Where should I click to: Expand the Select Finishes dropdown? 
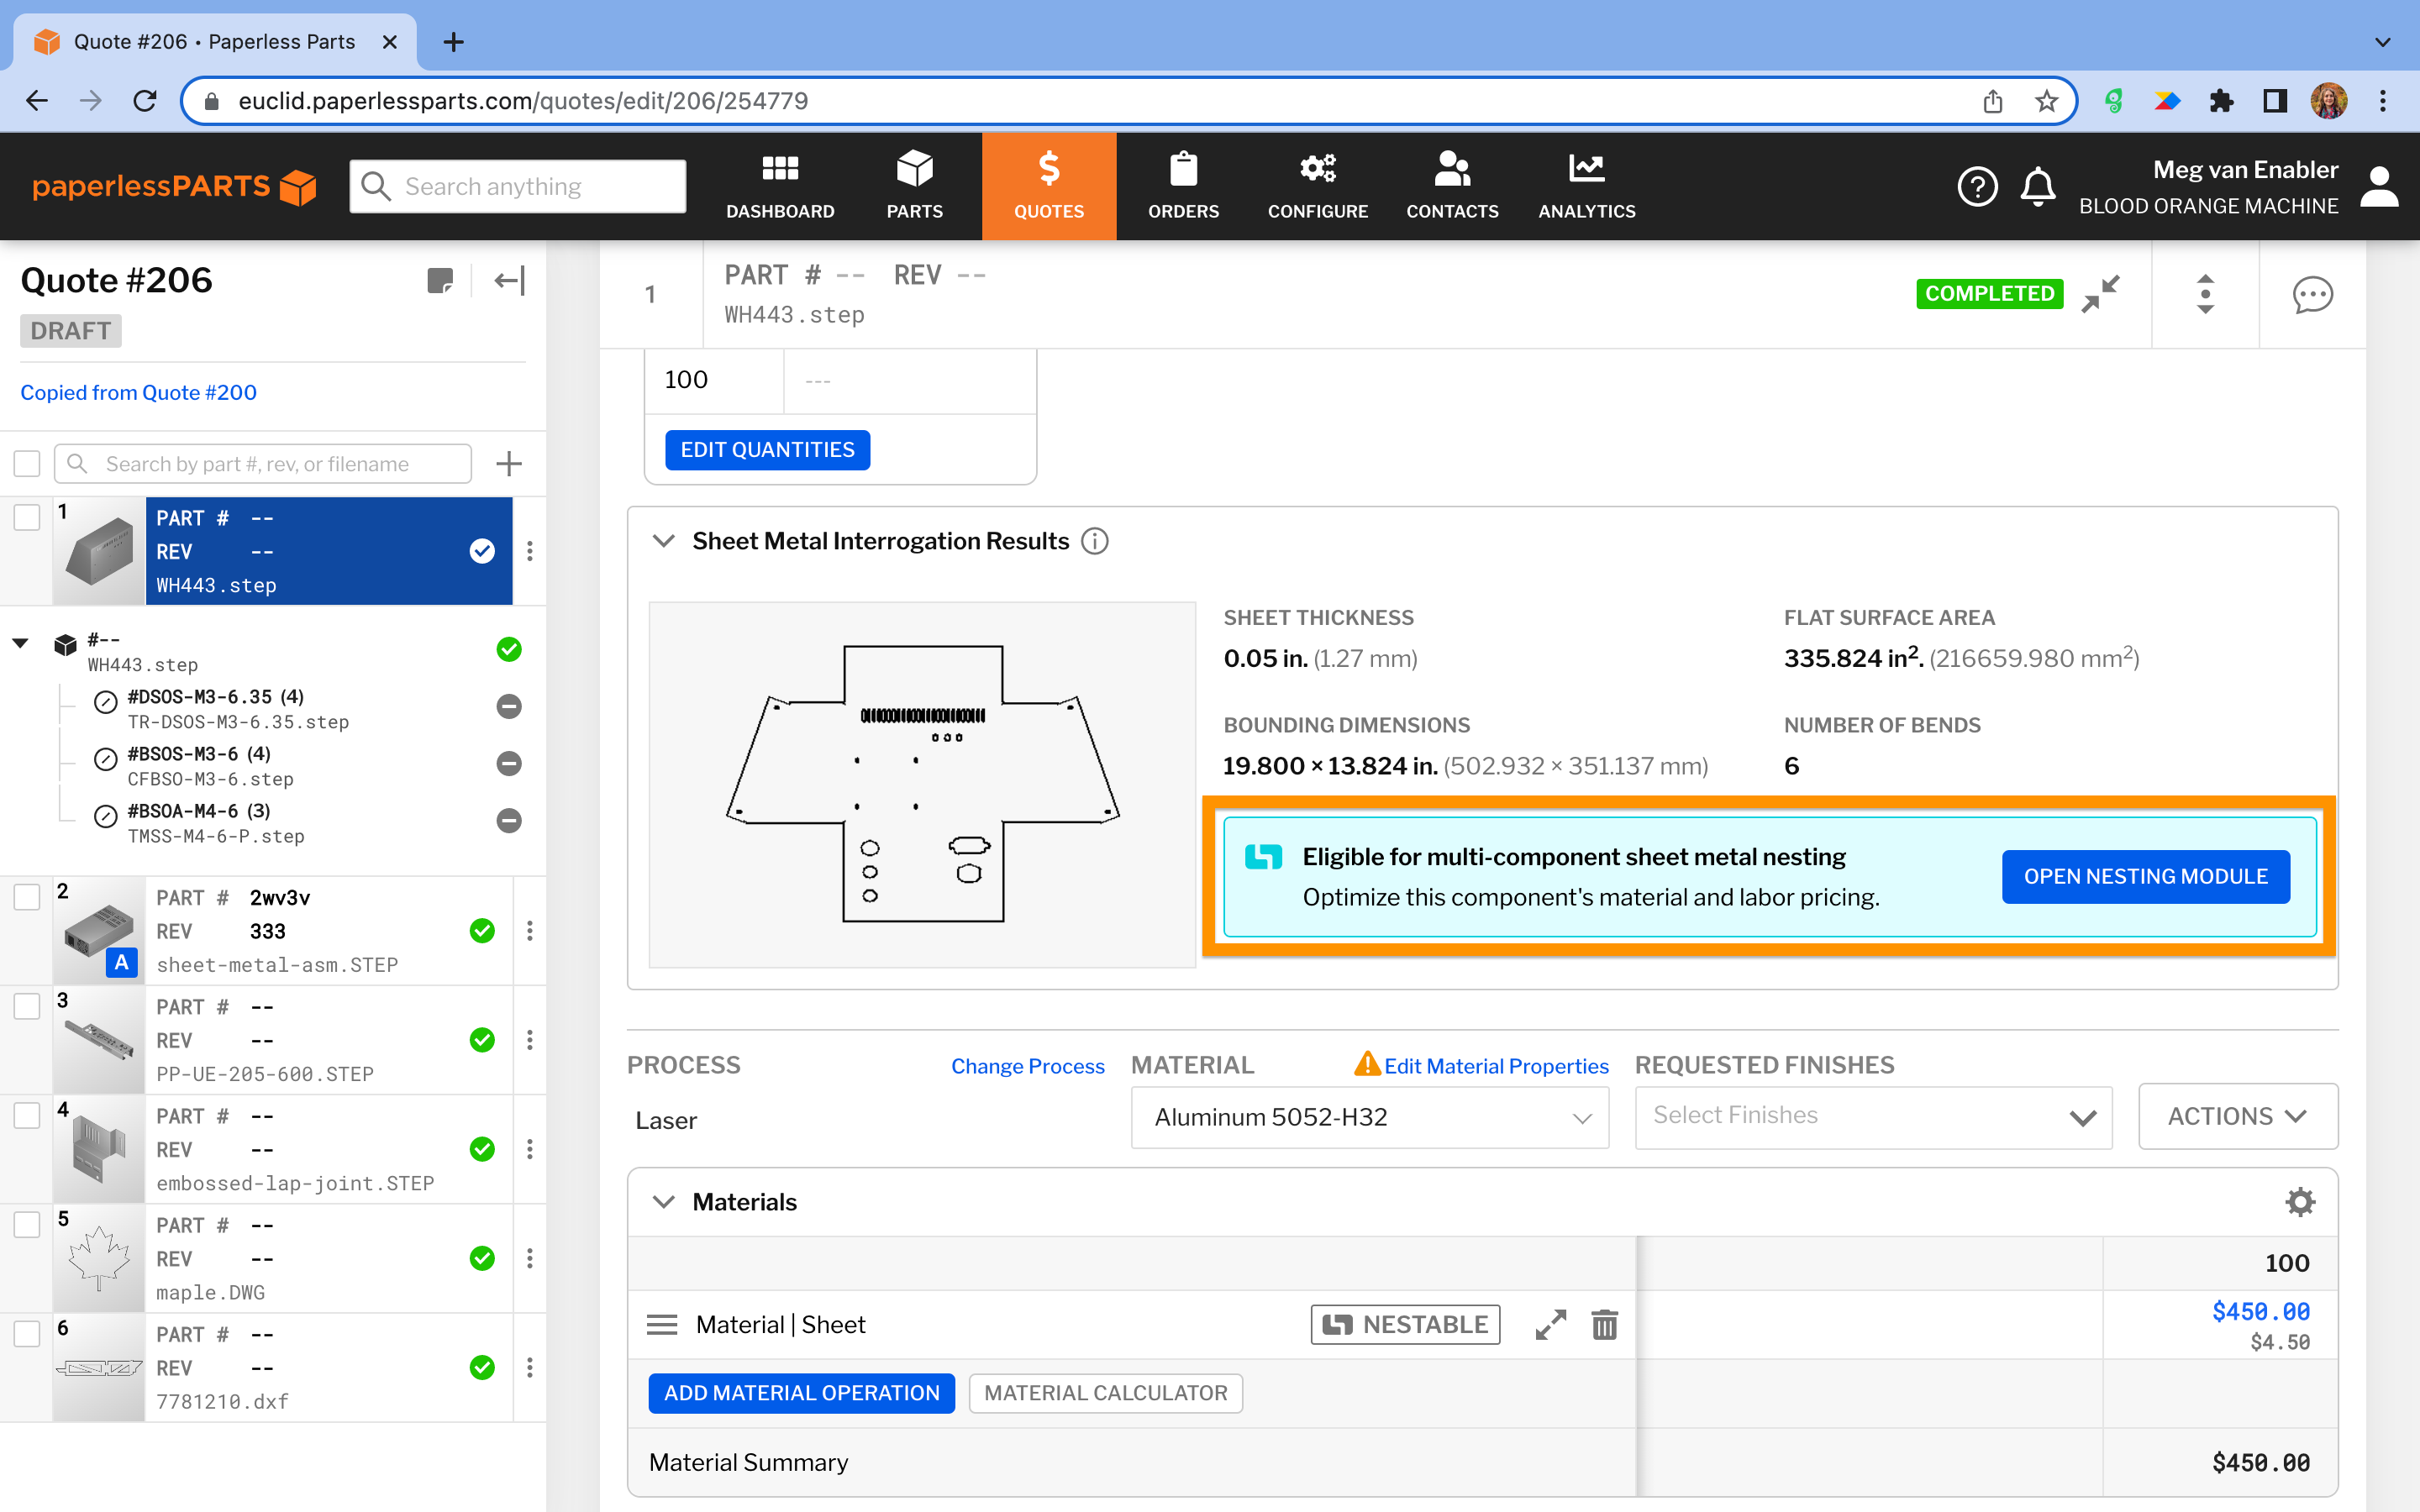(x=1872, y=1116)
